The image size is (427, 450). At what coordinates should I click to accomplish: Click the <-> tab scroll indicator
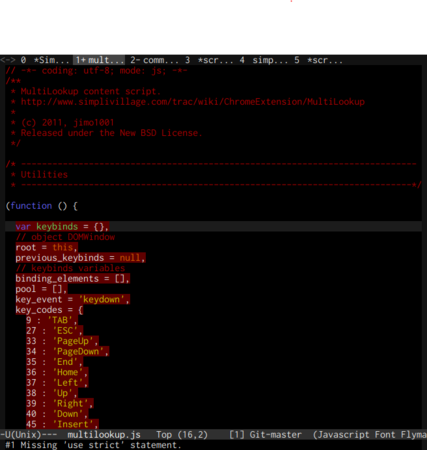click(8, 60)
